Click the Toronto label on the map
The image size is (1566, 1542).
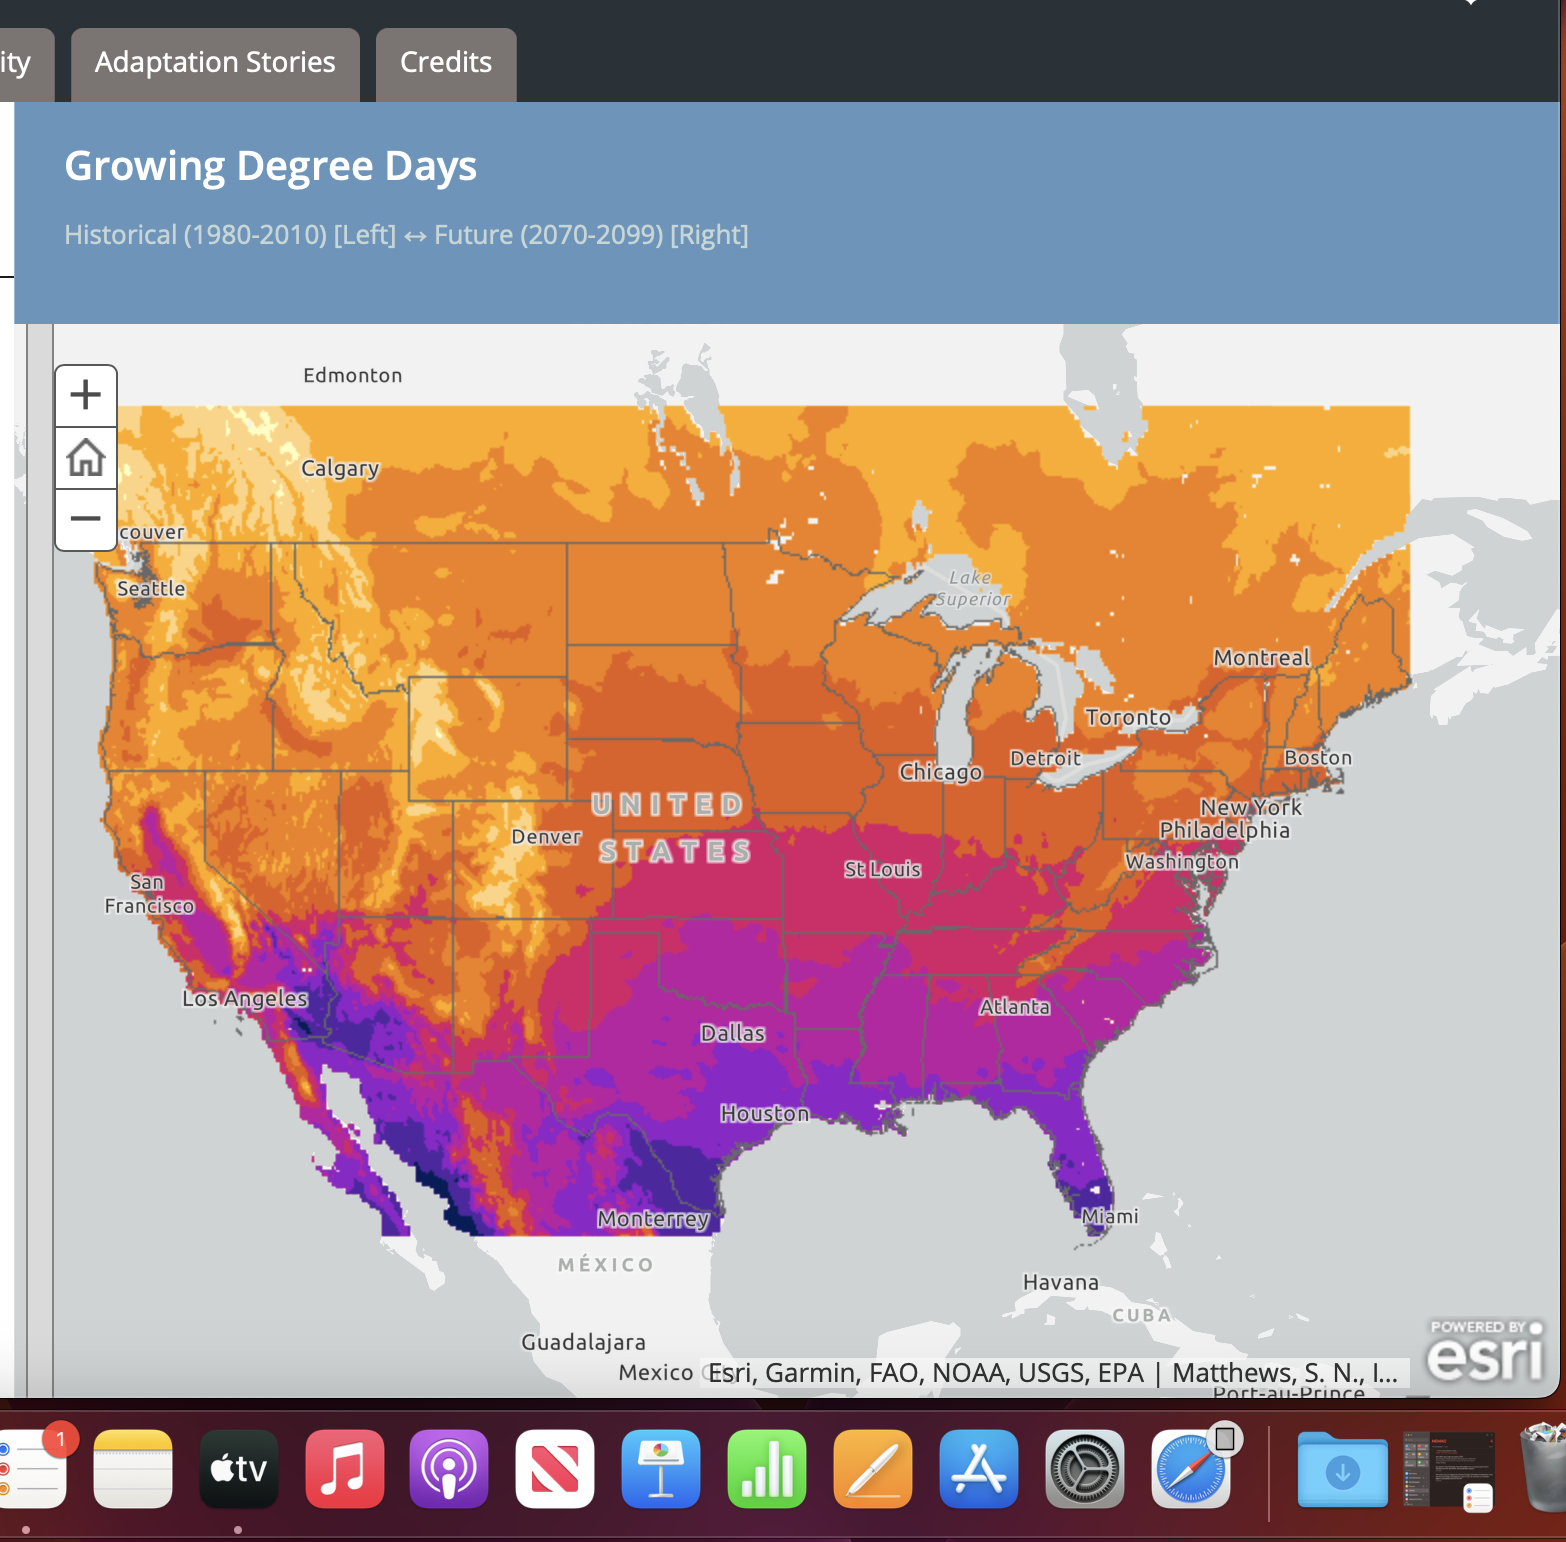pyautogui.click(x=1128, y=718)
